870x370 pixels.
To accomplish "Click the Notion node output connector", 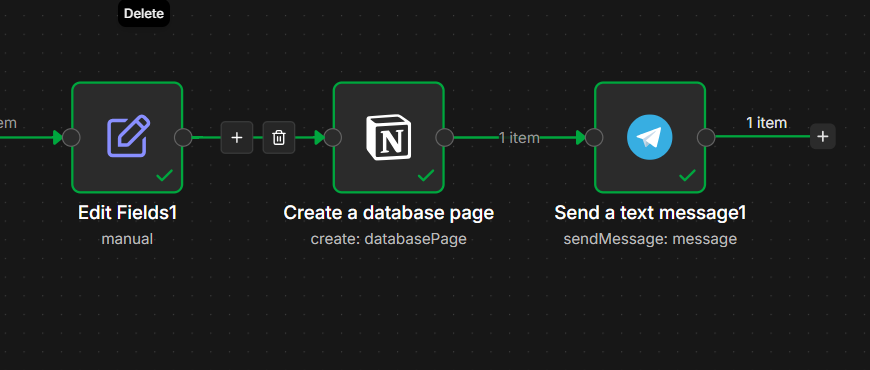I will click(444, 138).
